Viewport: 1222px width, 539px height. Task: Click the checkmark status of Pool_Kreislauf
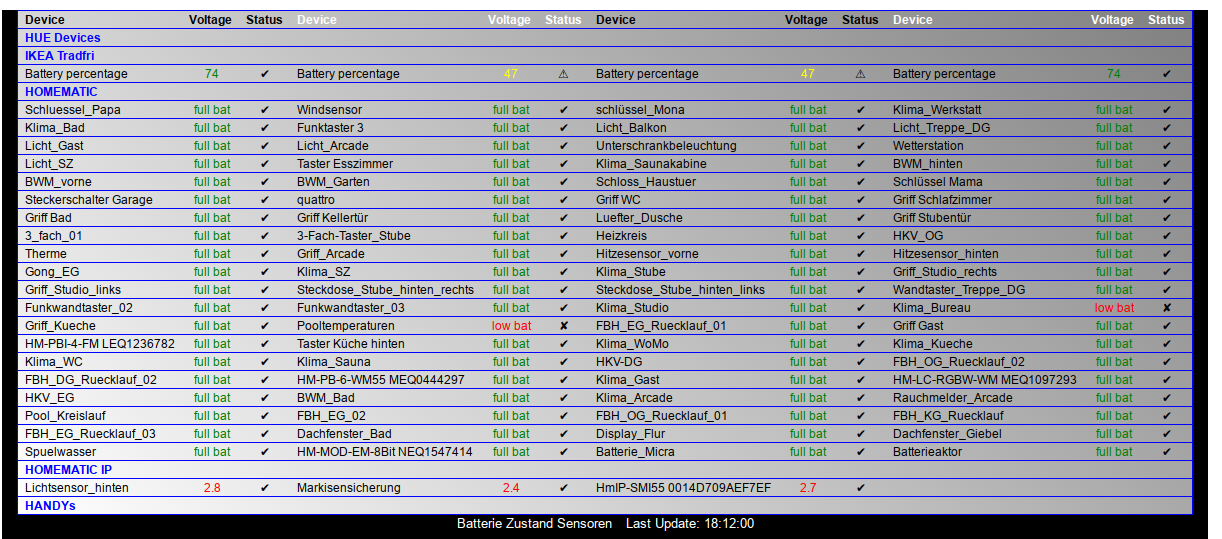(x=265, y=416)
